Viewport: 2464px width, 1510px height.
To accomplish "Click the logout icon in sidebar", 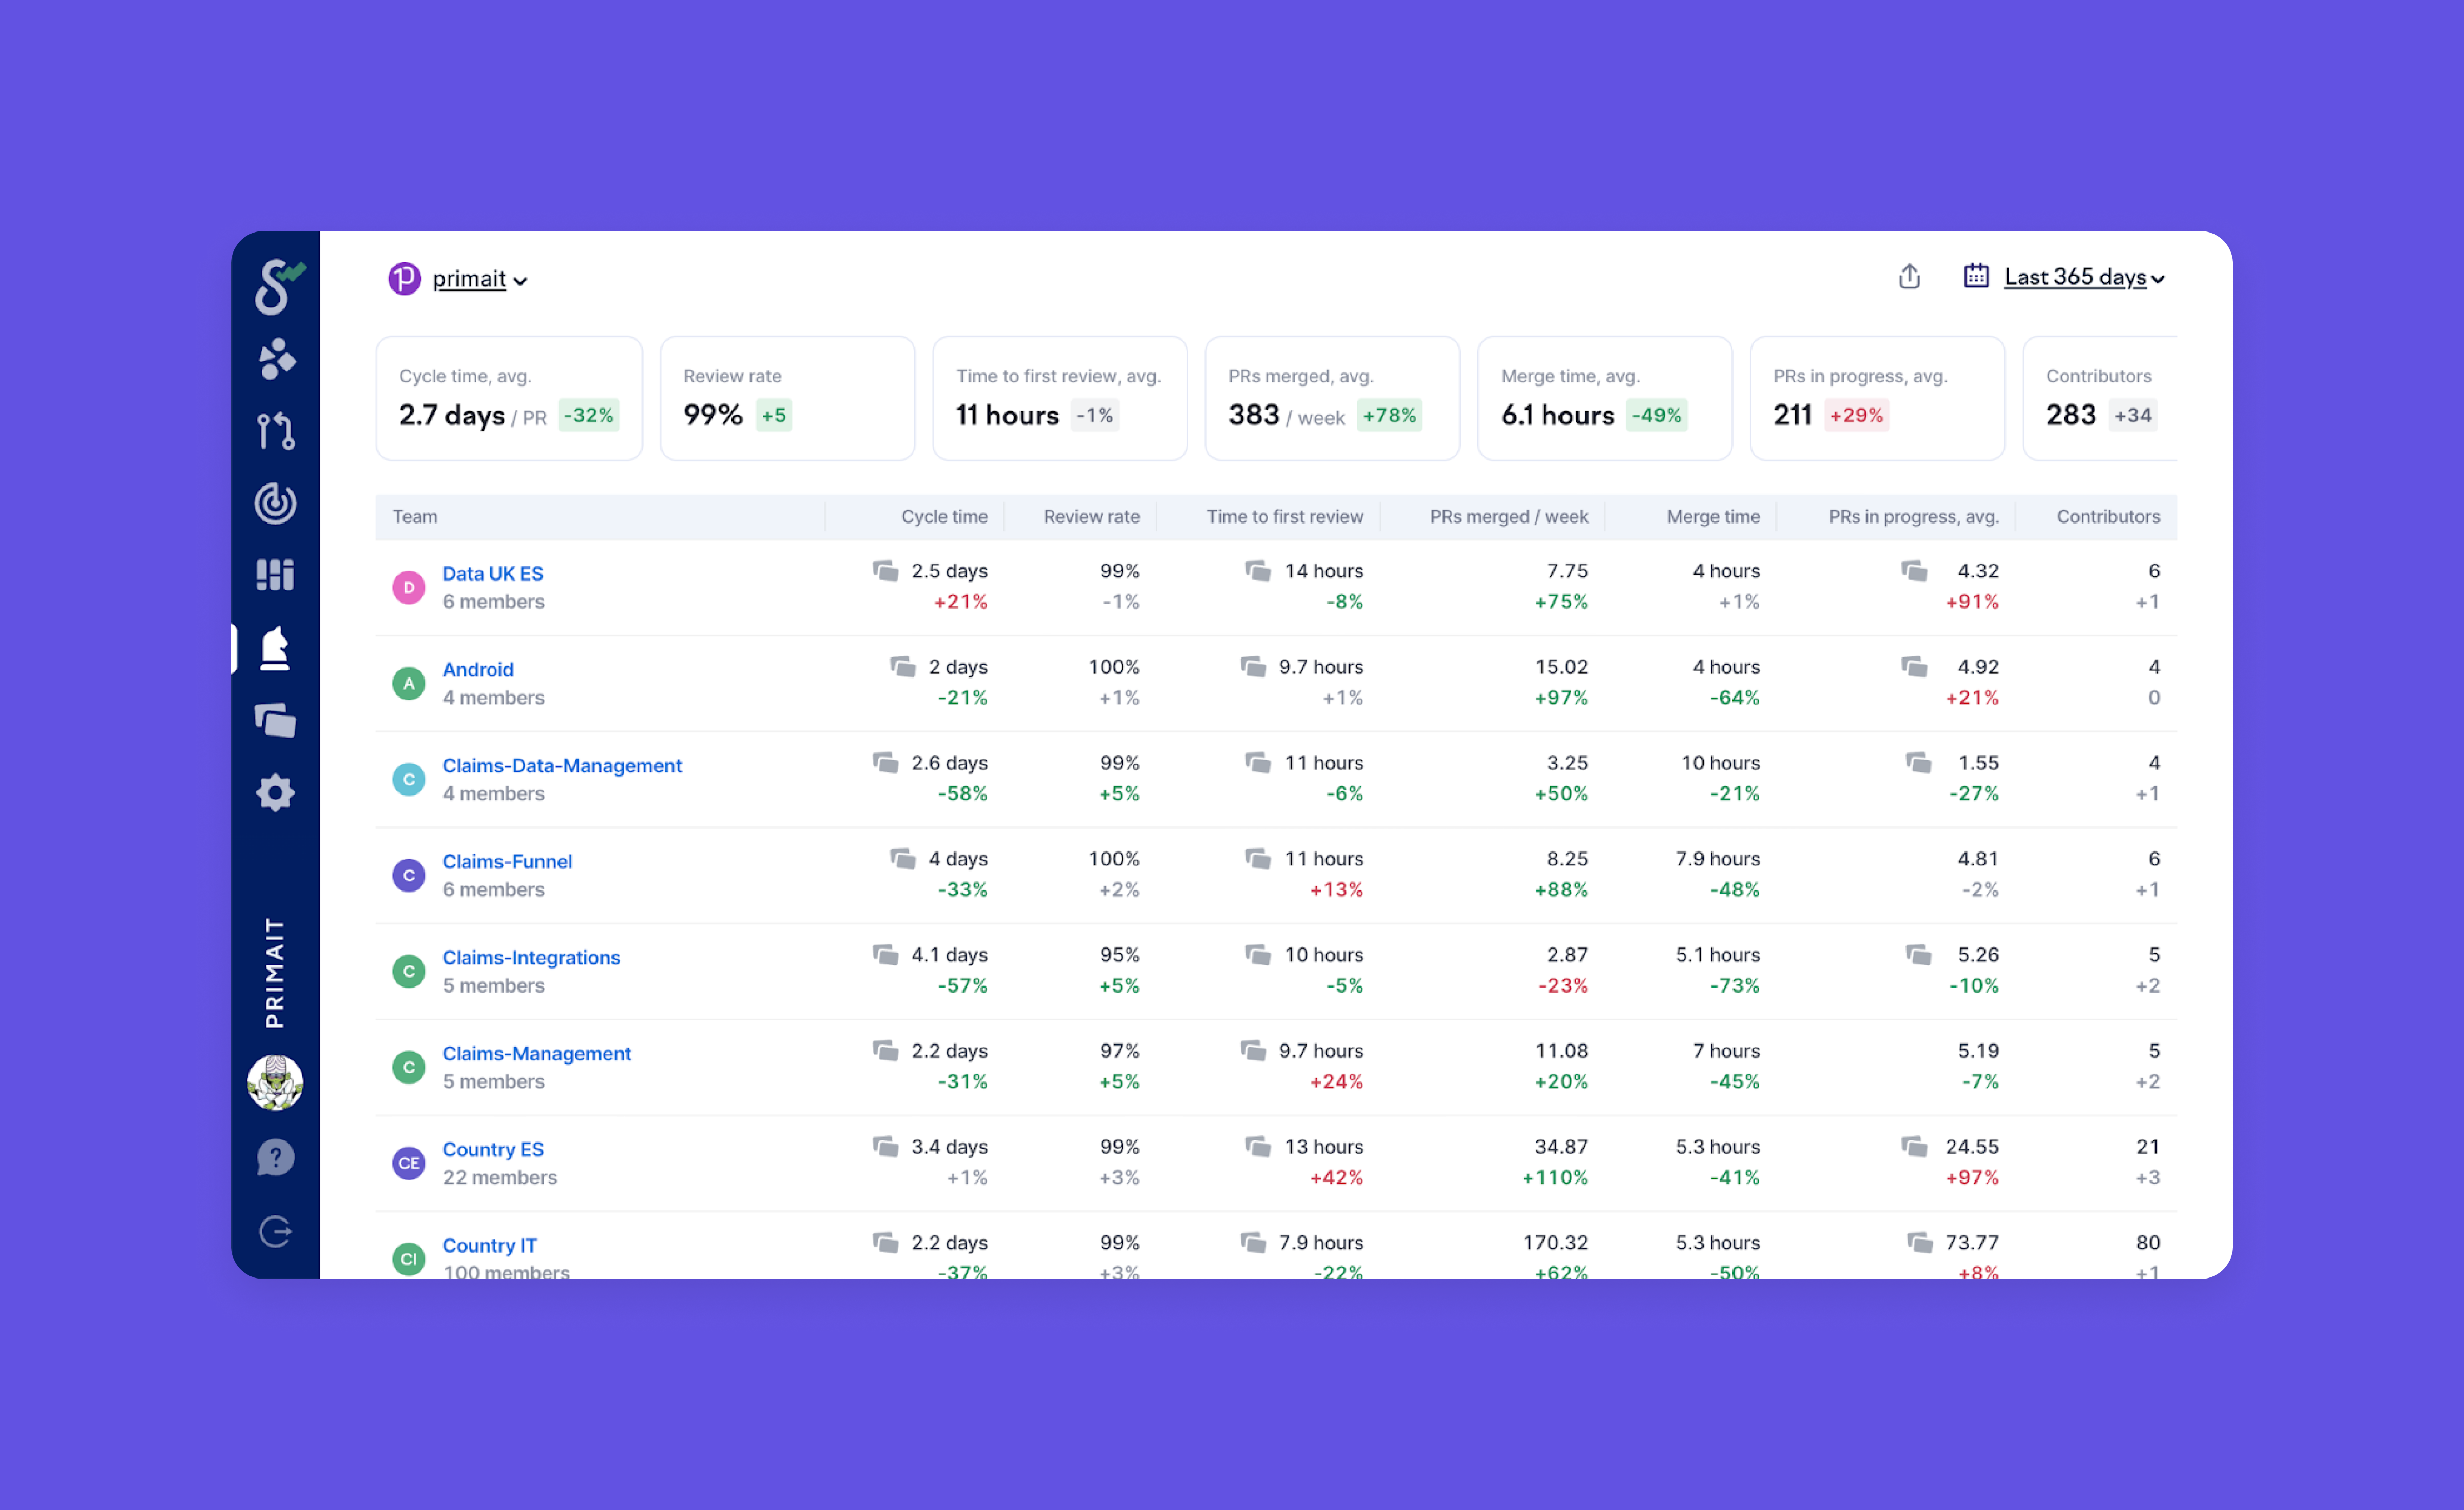I will coord(275,1231).
